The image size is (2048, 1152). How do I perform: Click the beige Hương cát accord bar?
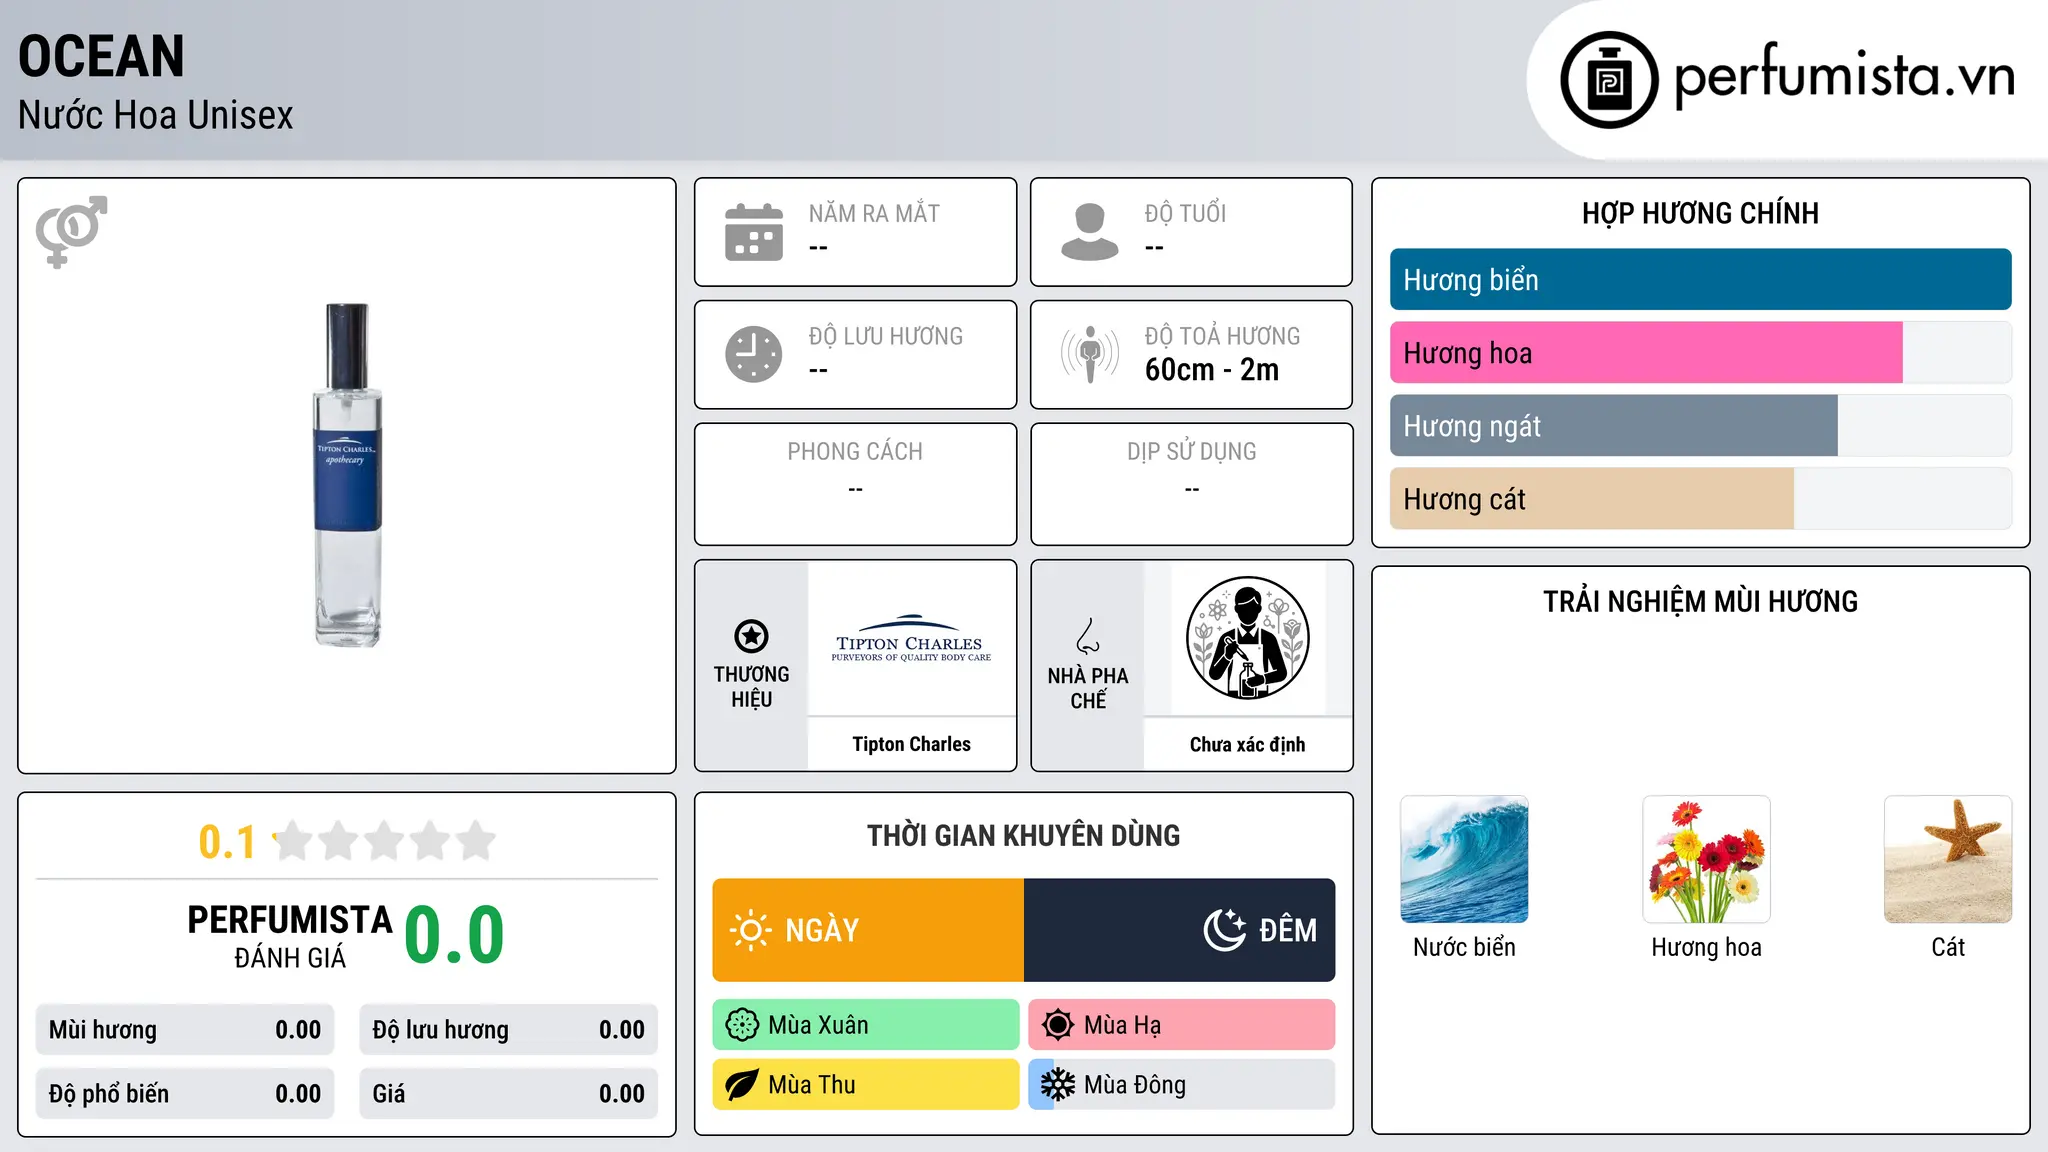click(1592, 498)
